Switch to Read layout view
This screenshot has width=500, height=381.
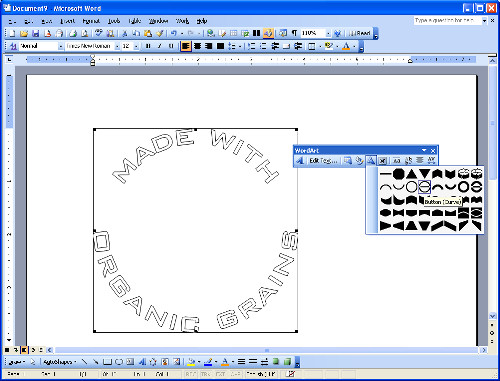coord(359,33)
